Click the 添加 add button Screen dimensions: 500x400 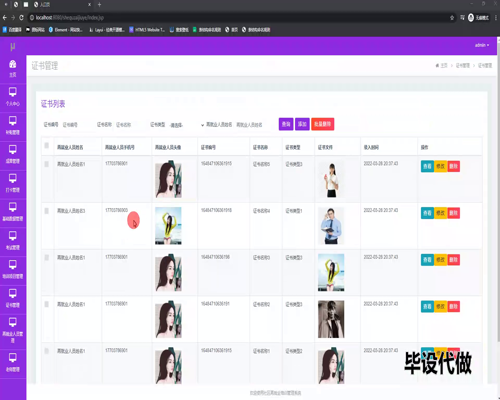(x=302, y=124)
